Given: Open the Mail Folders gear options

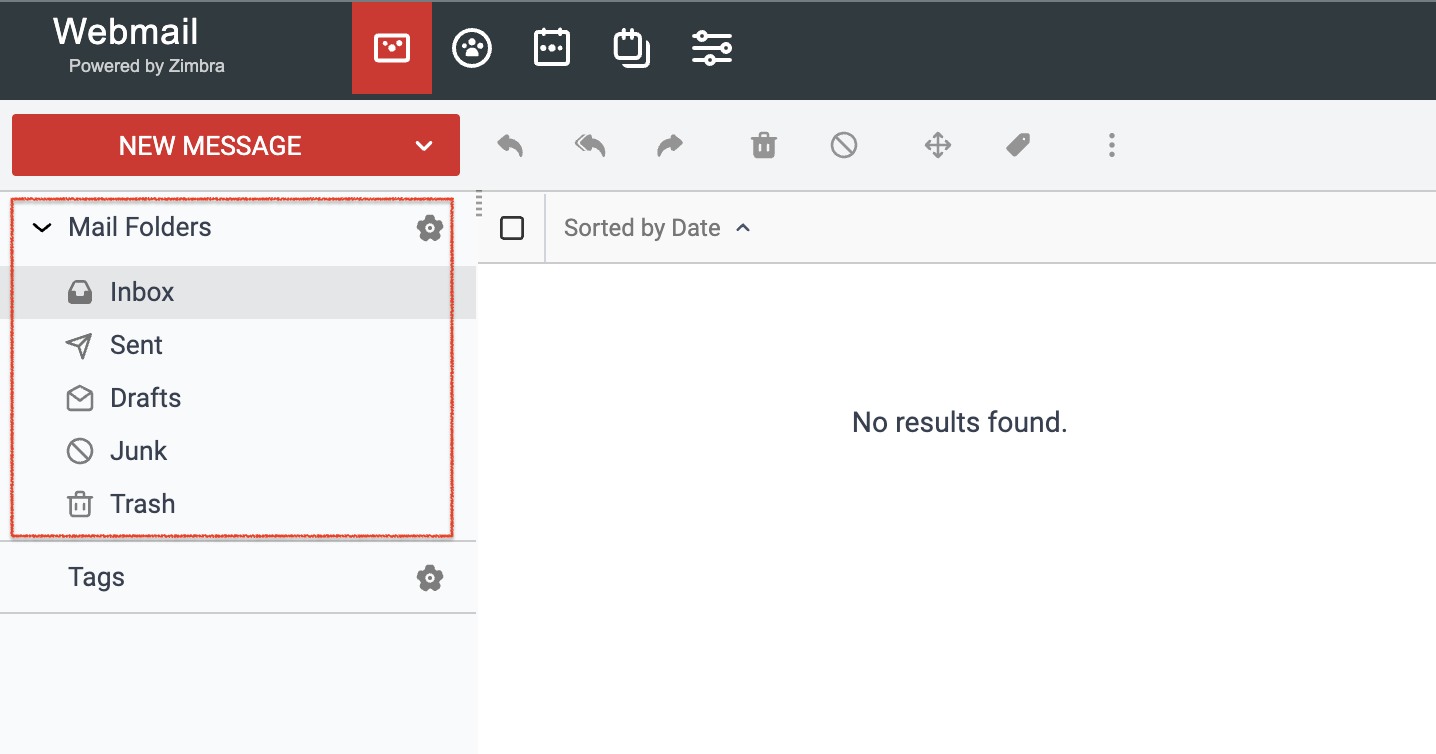Looking at the screenshot, I should (x=430, y=228).
